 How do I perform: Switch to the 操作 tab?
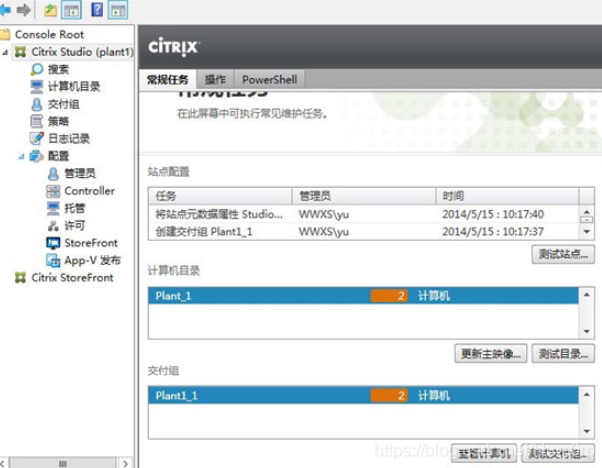[x=215, y=79]
